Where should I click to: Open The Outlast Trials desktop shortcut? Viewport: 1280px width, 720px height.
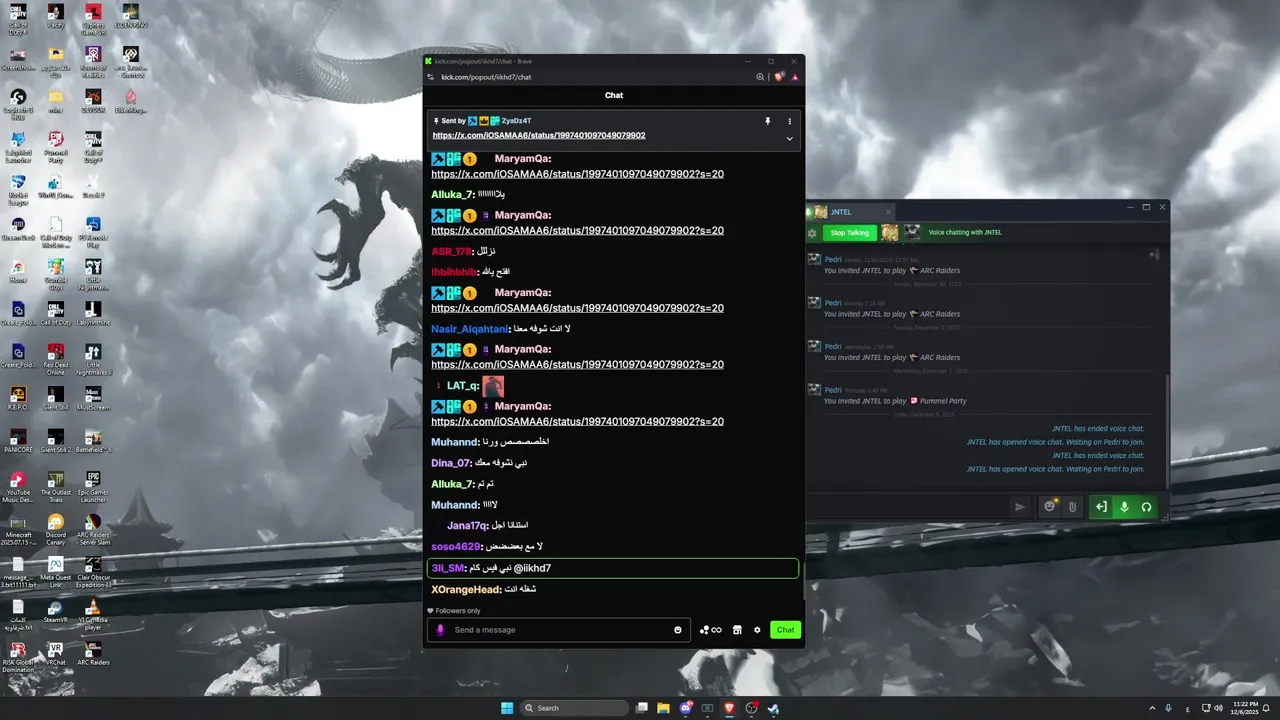[x=55, y=487]
